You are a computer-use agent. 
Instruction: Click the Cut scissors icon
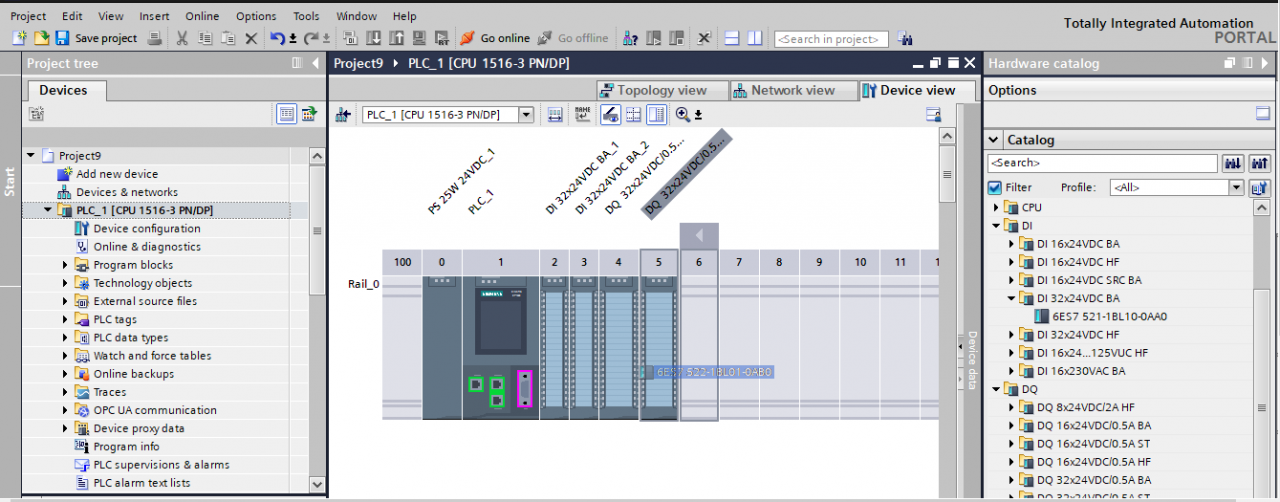[182, 38]
